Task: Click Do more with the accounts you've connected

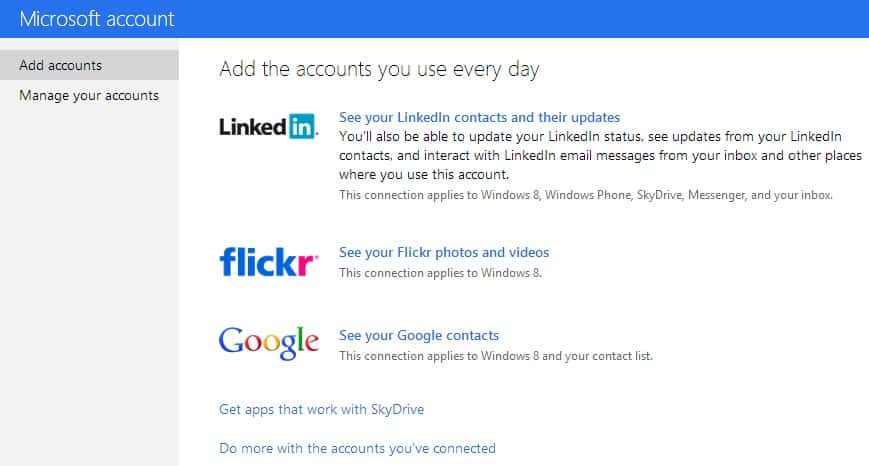Action: point(357,448)
